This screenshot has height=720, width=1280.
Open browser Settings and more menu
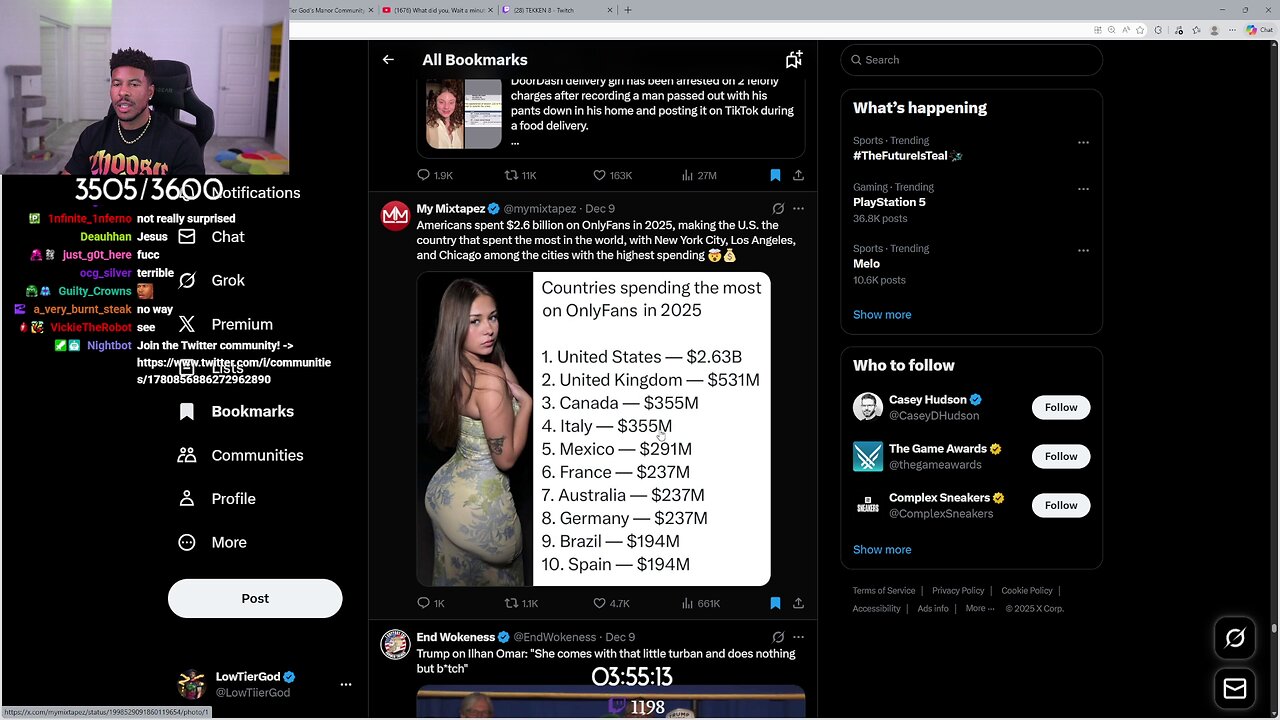point(1233,30)
